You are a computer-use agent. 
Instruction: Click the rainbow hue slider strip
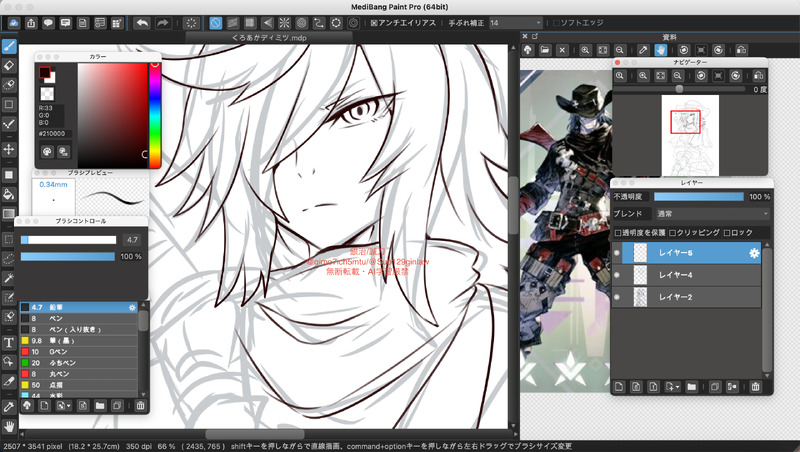[x=155, y=115]
